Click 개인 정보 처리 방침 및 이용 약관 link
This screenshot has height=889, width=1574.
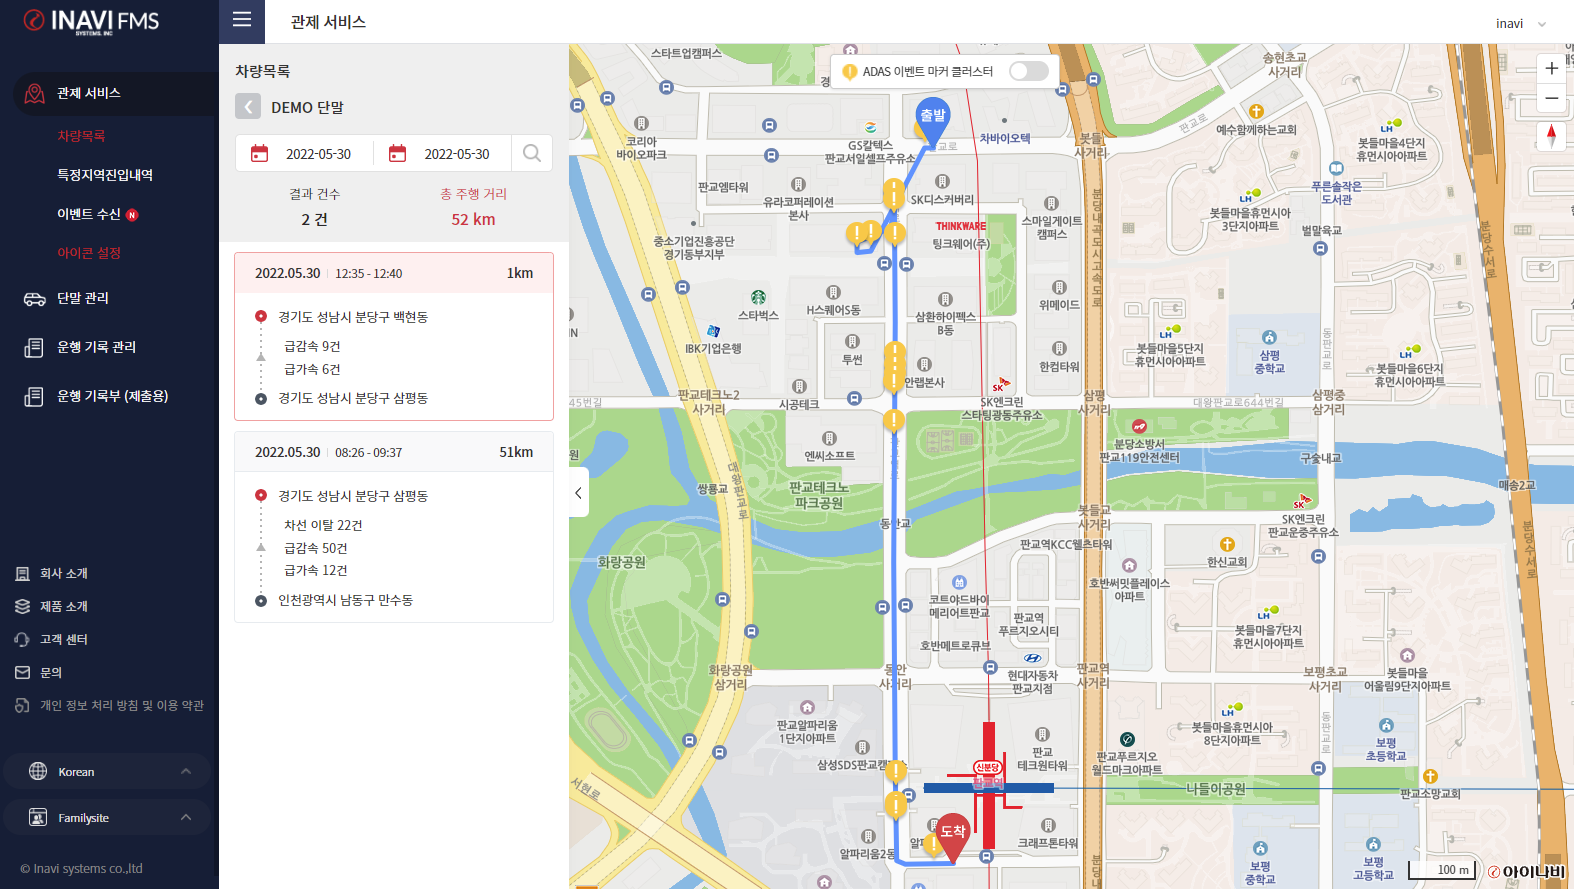[x=121, y=705]
